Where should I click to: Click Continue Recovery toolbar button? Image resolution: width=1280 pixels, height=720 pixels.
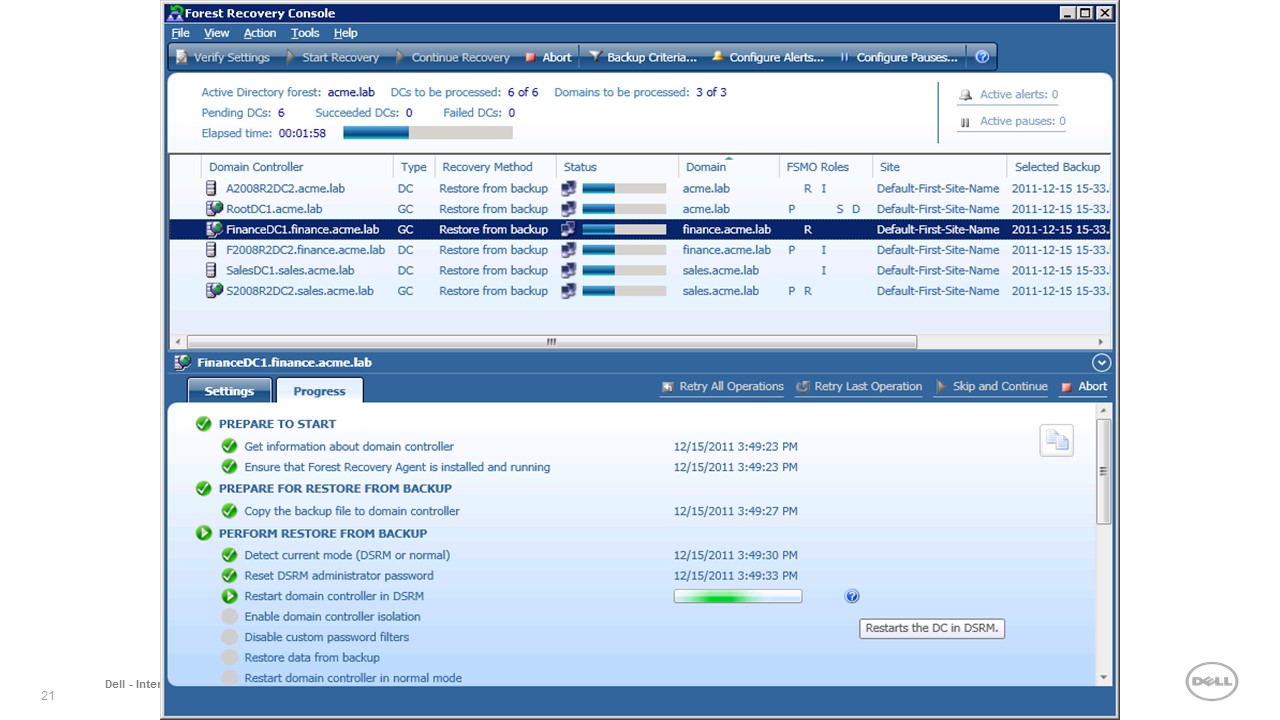[x=452, y=57]
